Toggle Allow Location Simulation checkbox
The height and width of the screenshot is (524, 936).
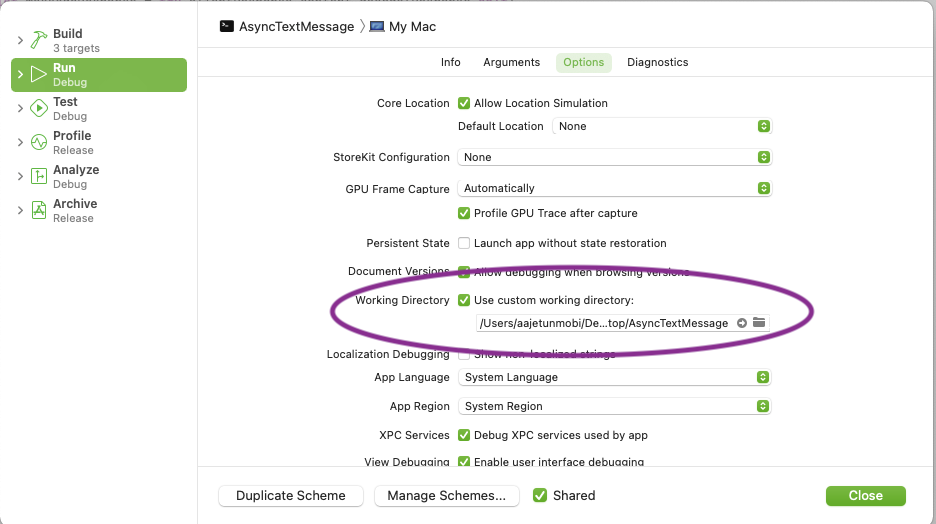coord(464,103)
